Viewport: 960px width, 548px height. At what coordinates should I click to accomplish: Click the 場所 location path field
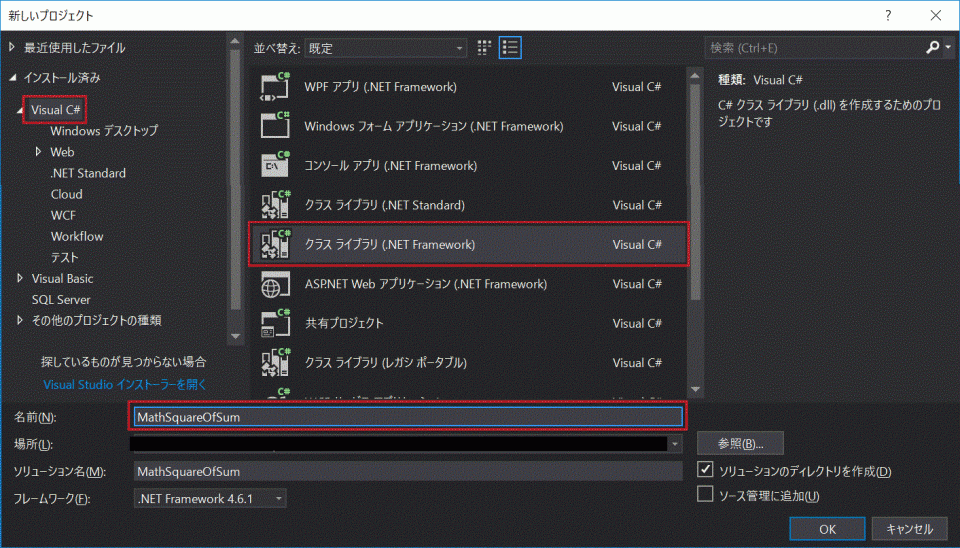(399, 444)
